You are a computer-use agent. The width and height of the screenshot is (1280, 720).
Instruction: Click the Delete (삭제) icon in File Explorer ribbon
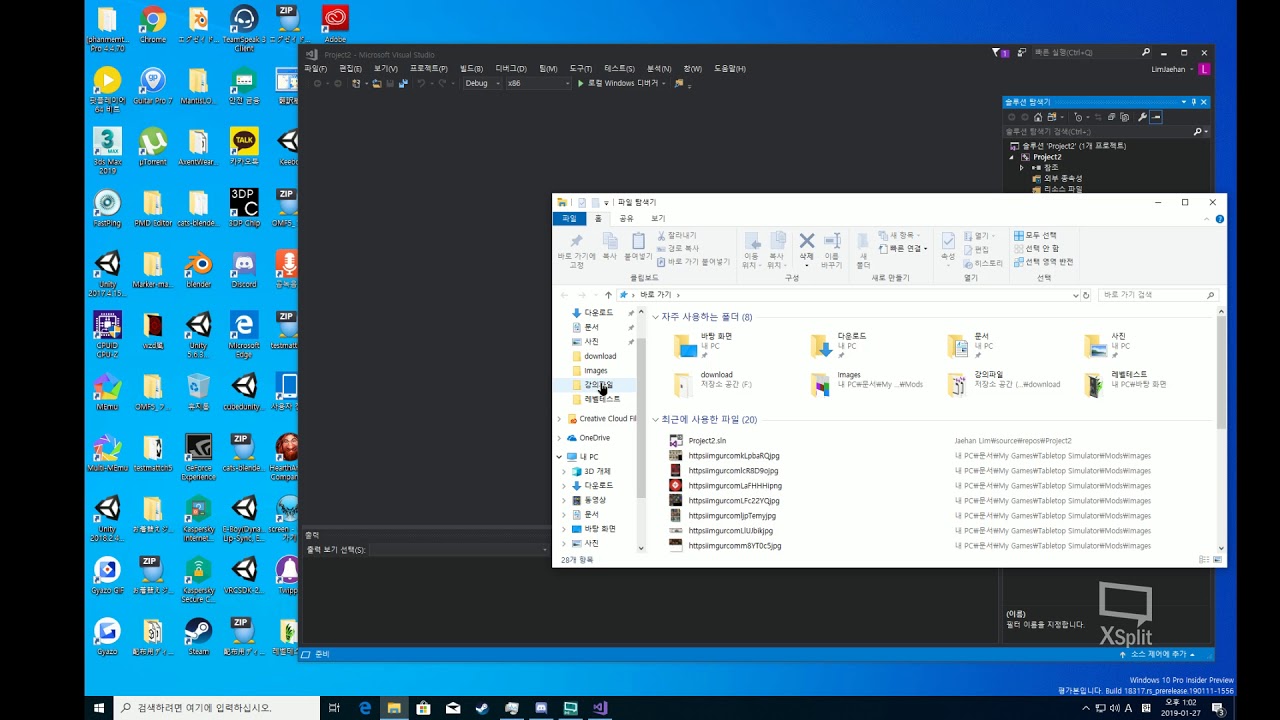(806, 241)
